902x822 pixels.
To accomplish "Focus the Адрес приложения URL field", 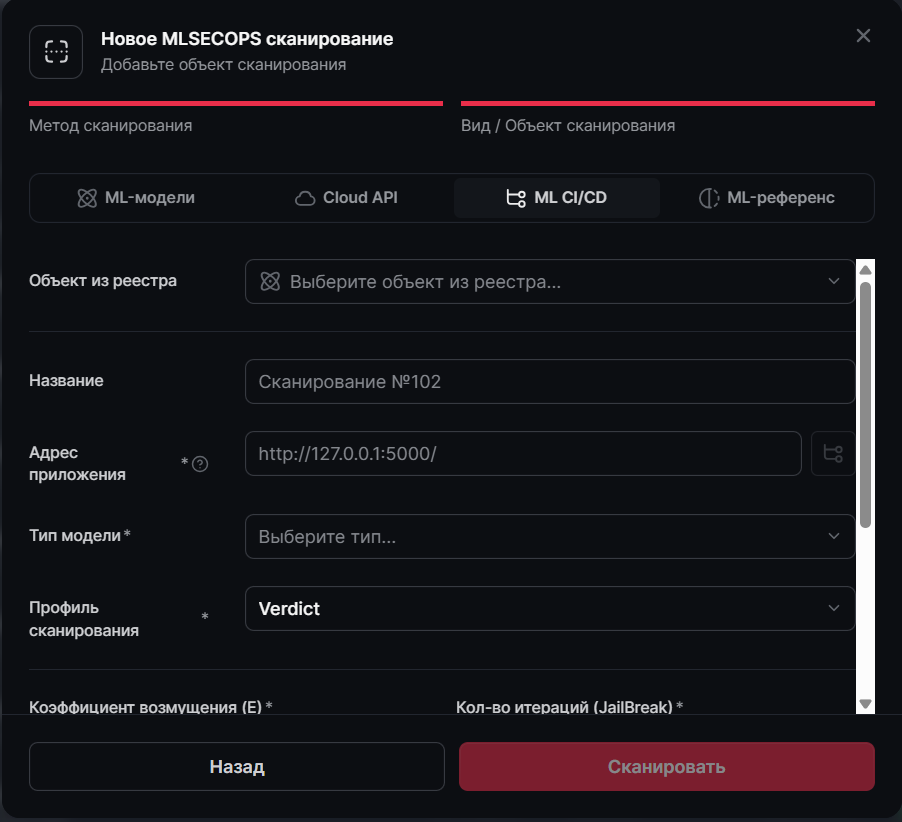I will point(523,453).
